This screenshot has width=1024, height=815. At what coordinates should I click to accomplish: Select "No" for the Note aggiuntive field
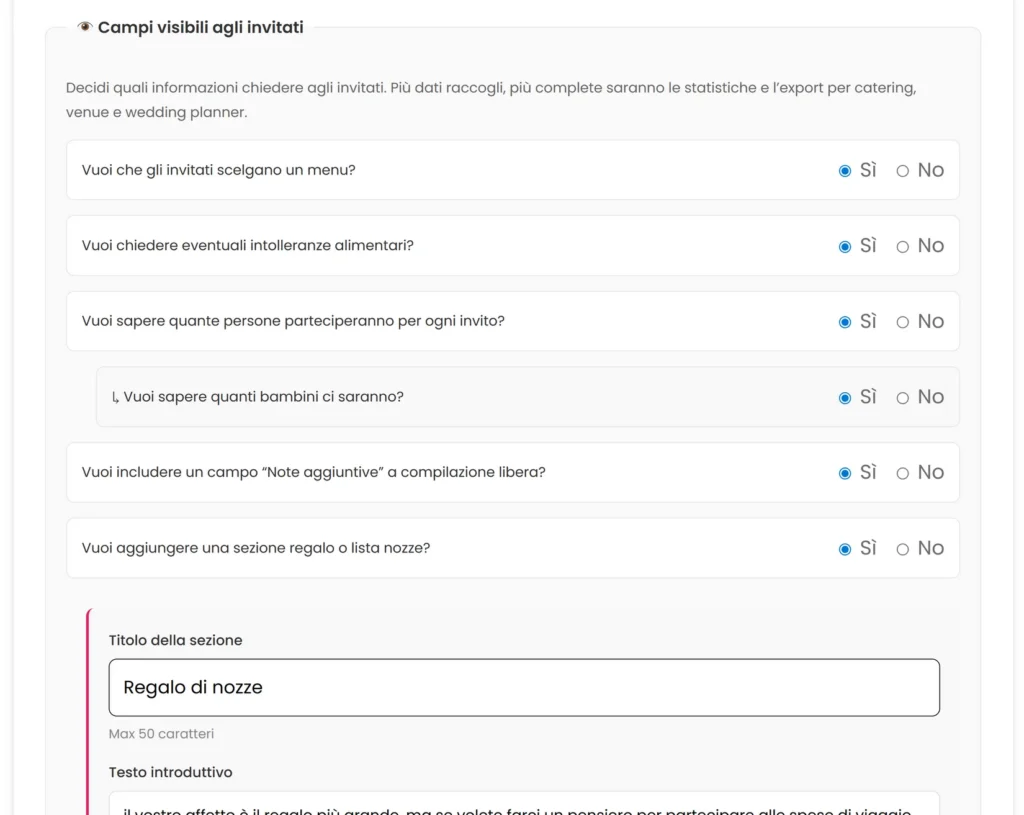(903, 472)
